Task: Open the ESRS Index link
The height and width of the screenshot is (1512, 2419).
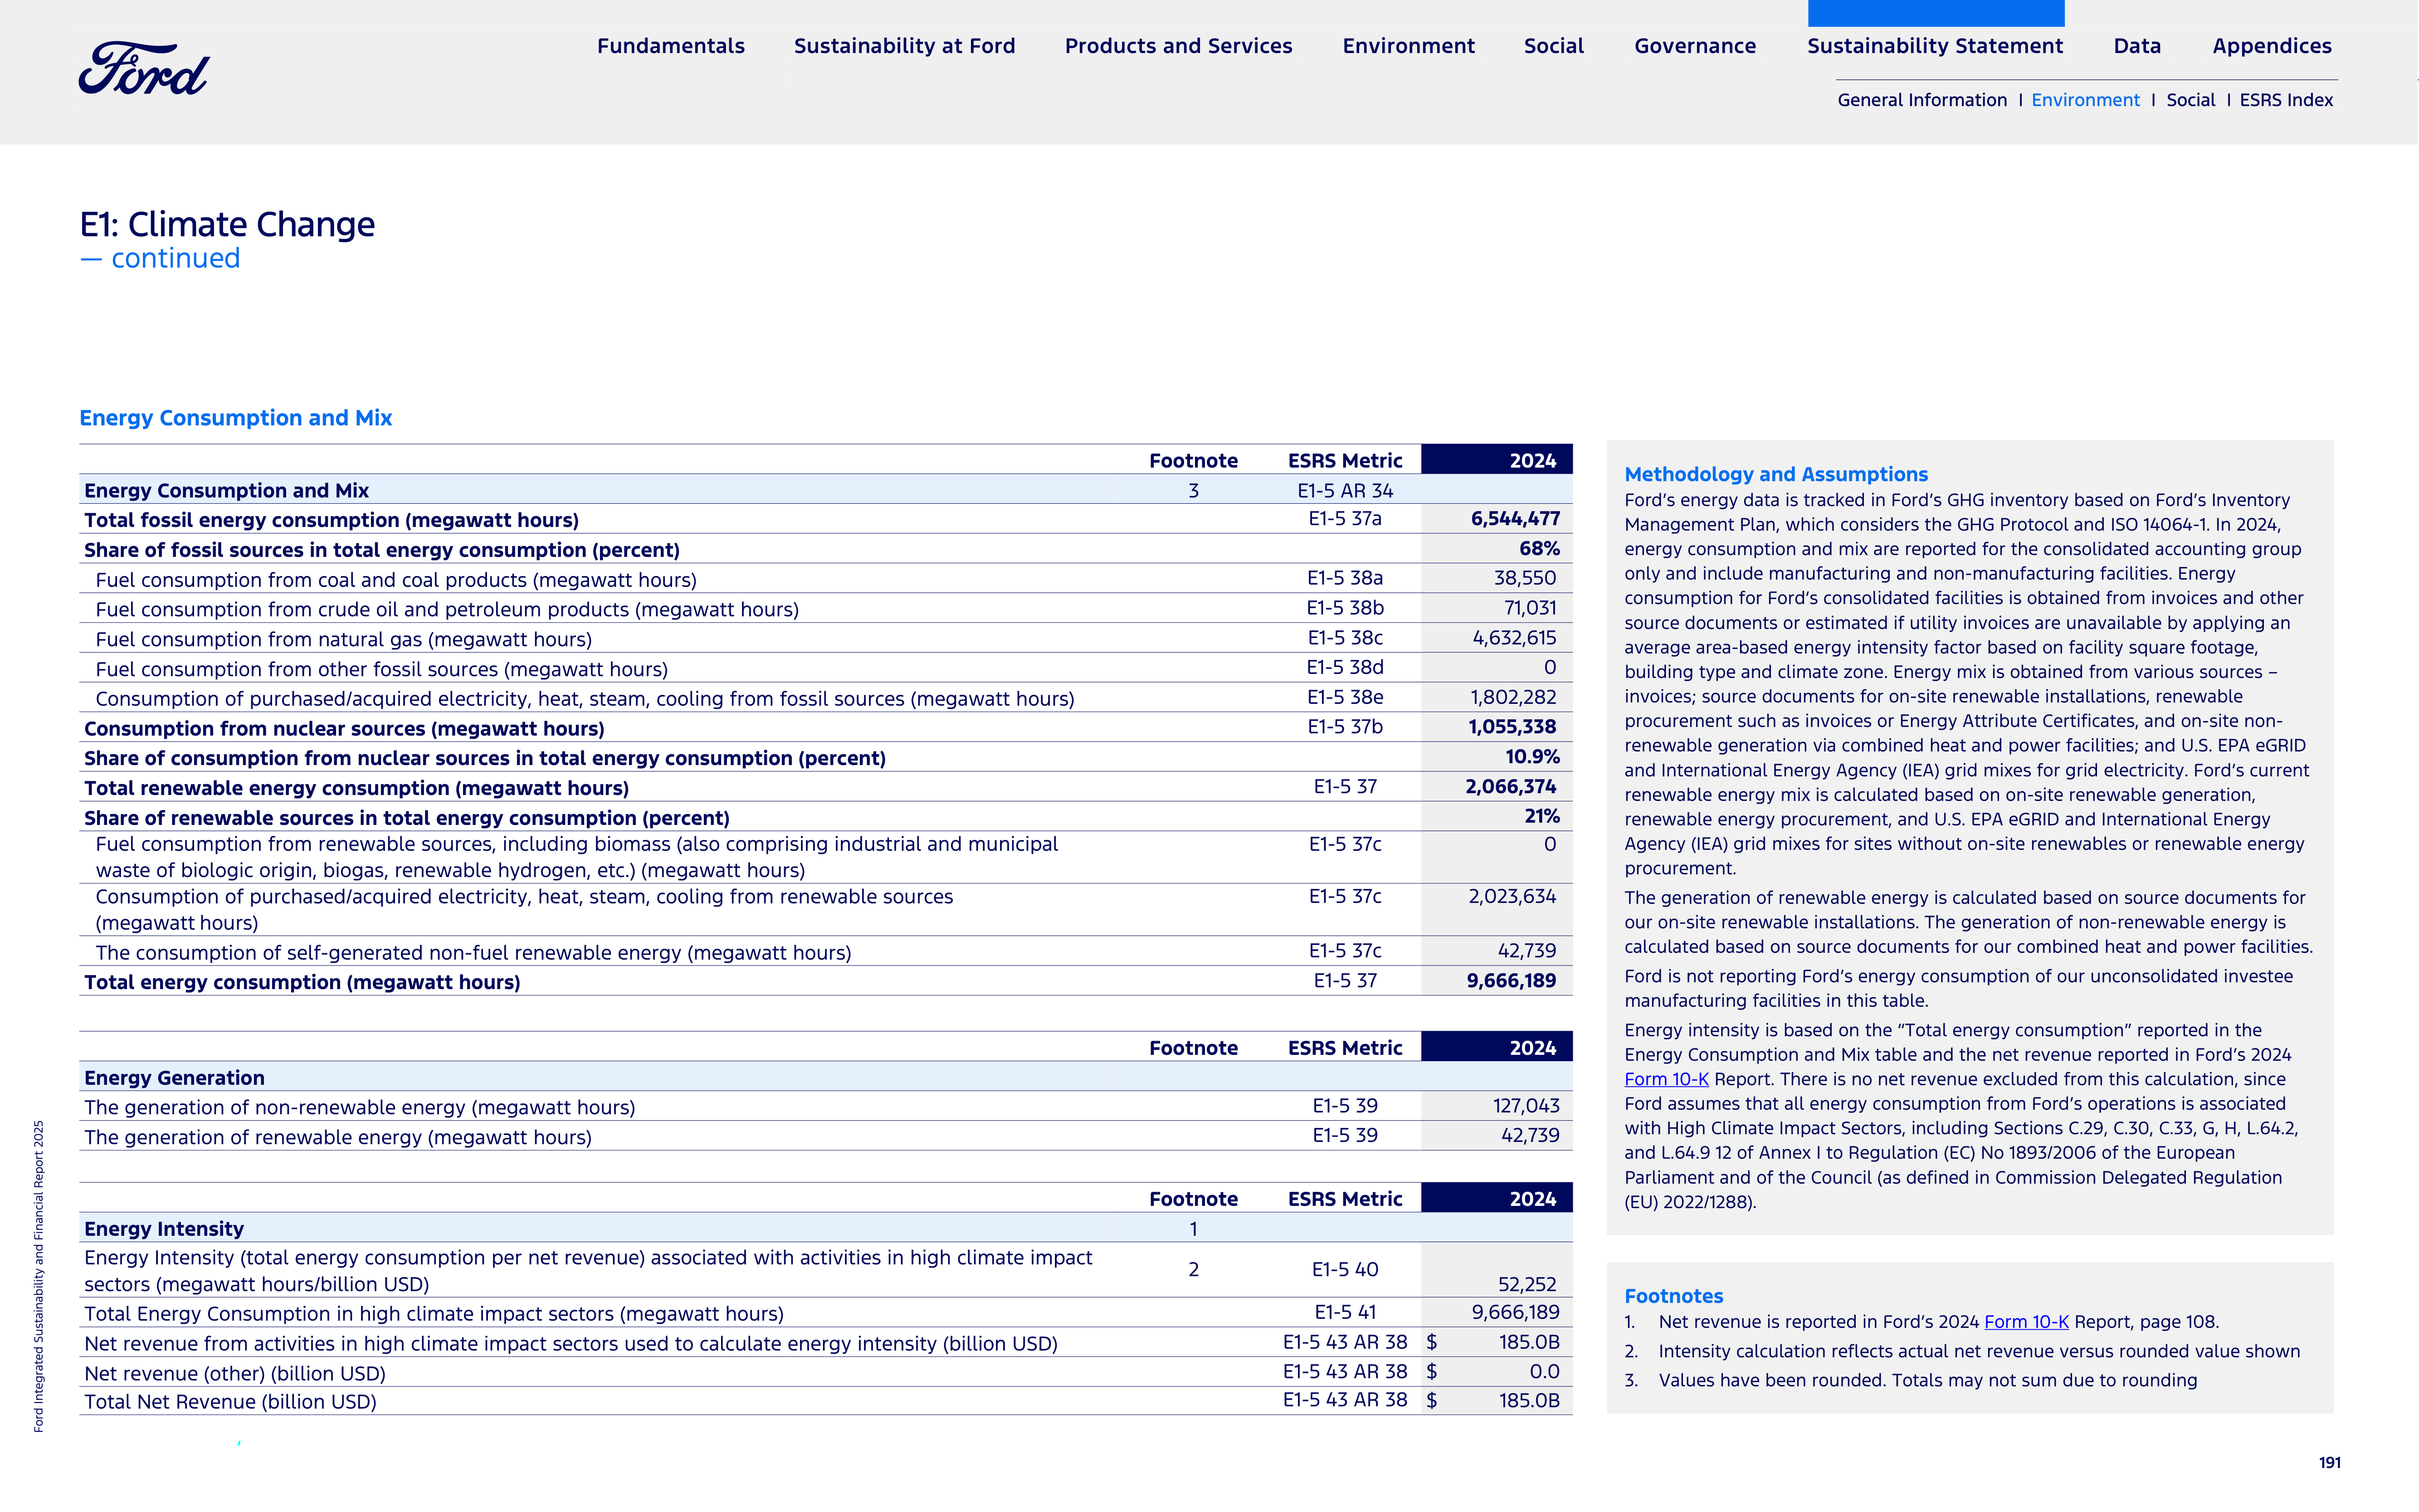Action: 2286,100
